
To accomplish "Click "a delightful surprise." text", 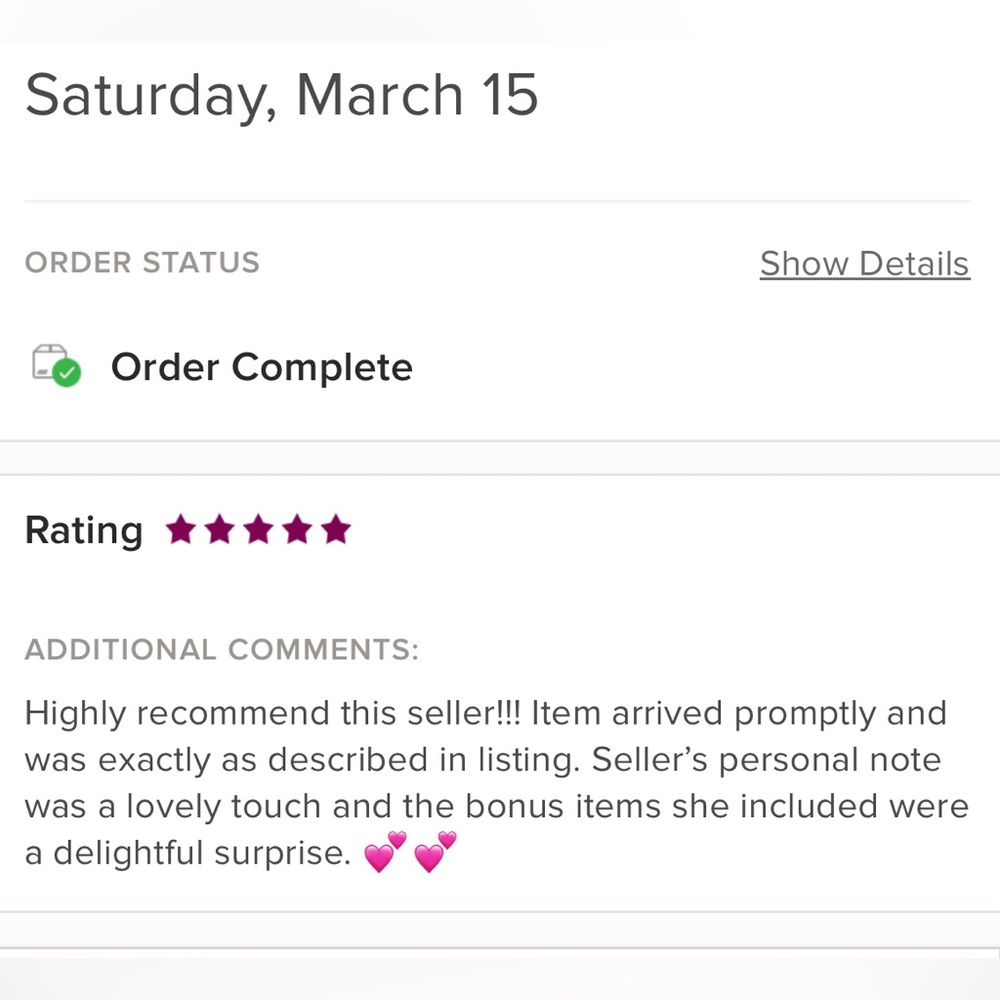I will (188, 853).
